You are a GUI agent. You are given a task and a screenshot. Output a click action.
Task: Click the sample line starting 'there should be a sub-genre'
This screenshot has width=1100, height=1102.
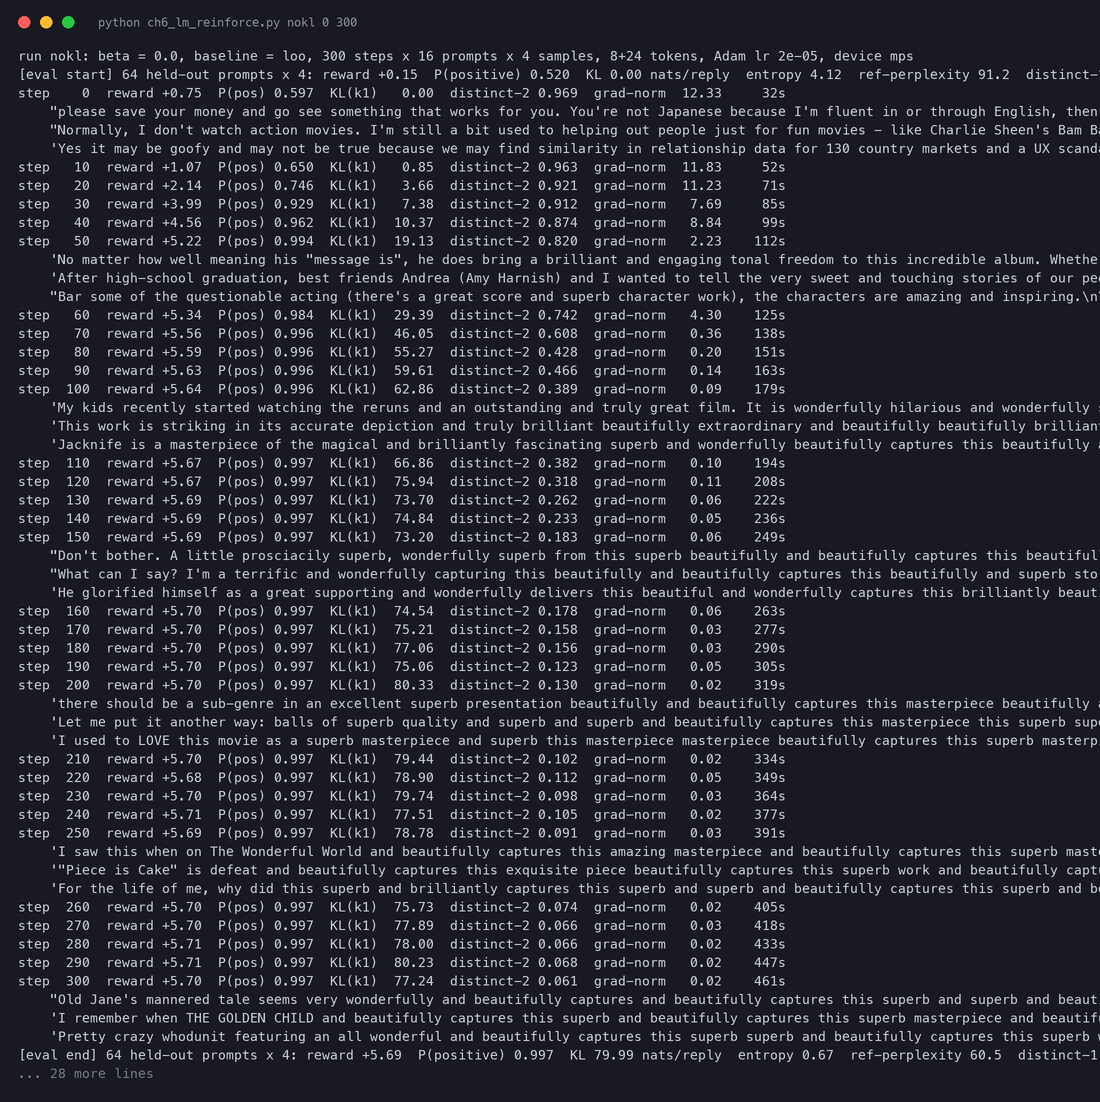pos(574,704)
